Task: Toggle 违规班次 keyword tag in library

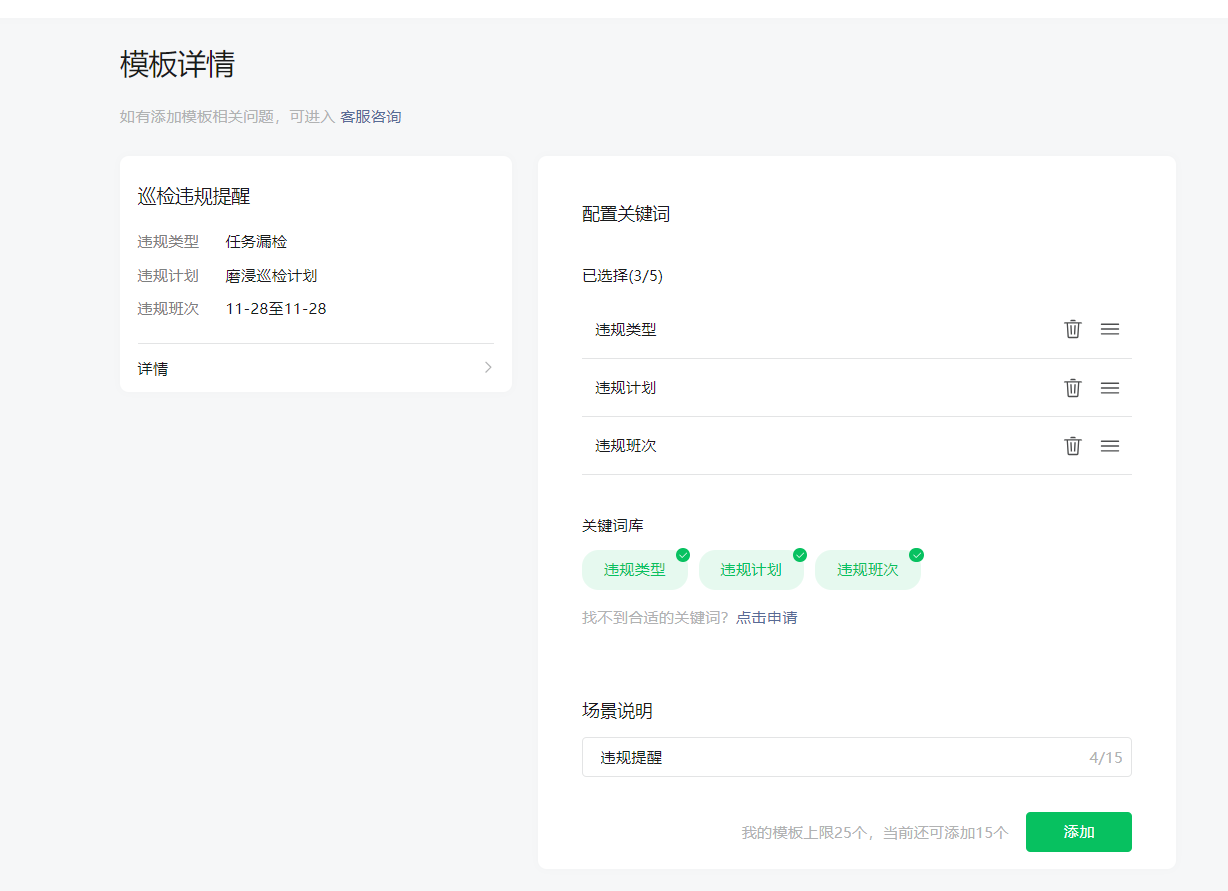Action: click(x=867, y=570)
